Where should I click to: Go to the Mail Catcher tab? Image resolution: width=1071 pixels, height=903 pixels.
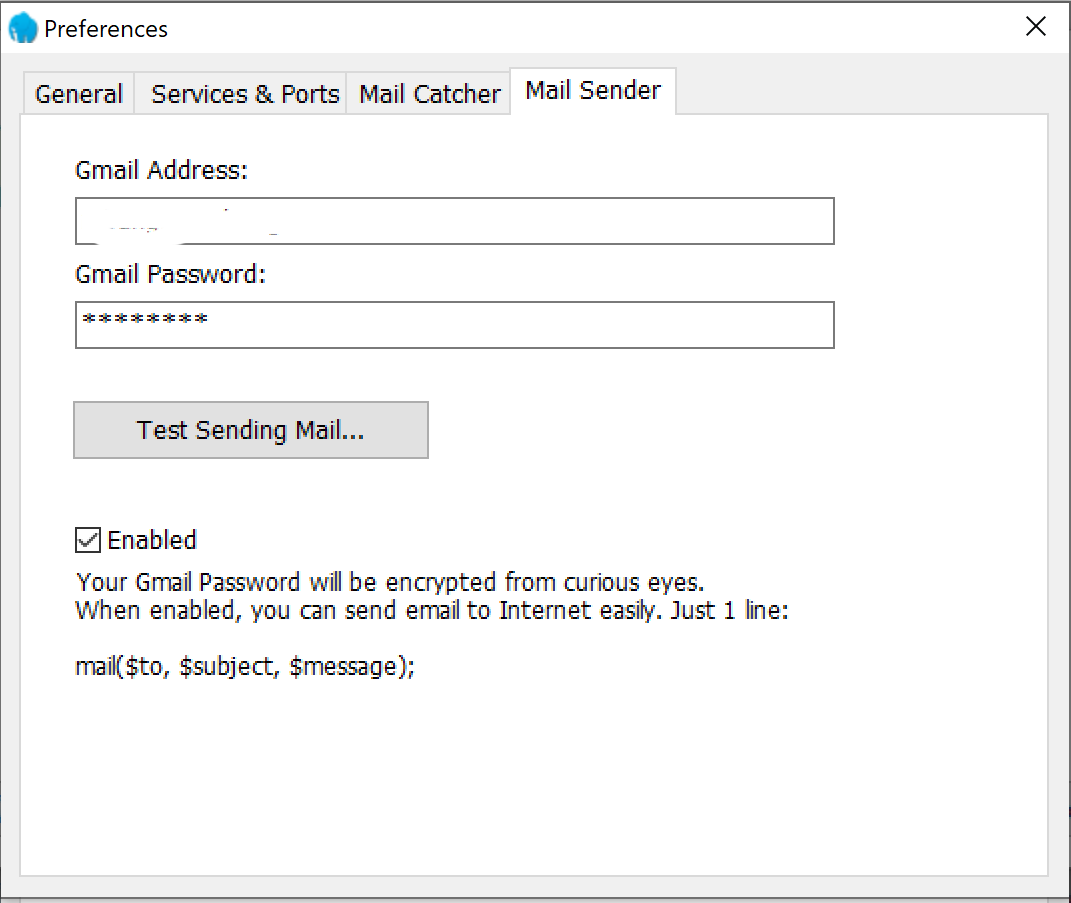[x=429, y=94]
